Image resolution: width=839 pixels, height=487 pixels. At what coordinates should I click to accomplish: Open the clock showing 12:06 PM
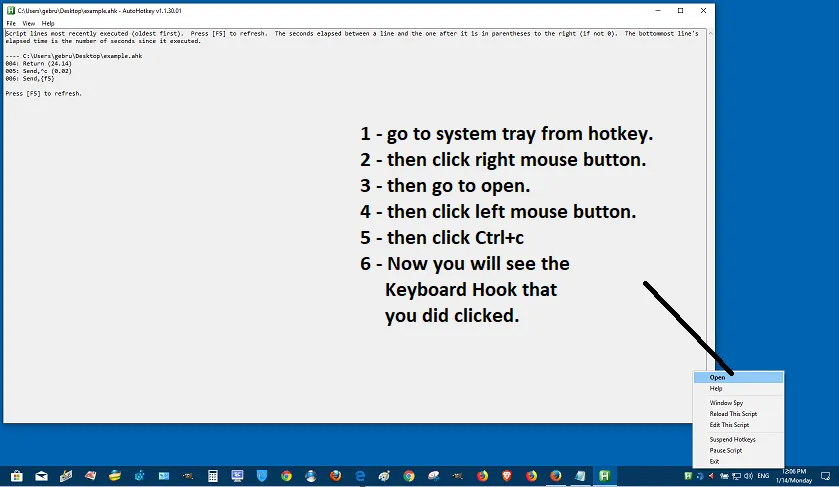[x=794, y=476]
